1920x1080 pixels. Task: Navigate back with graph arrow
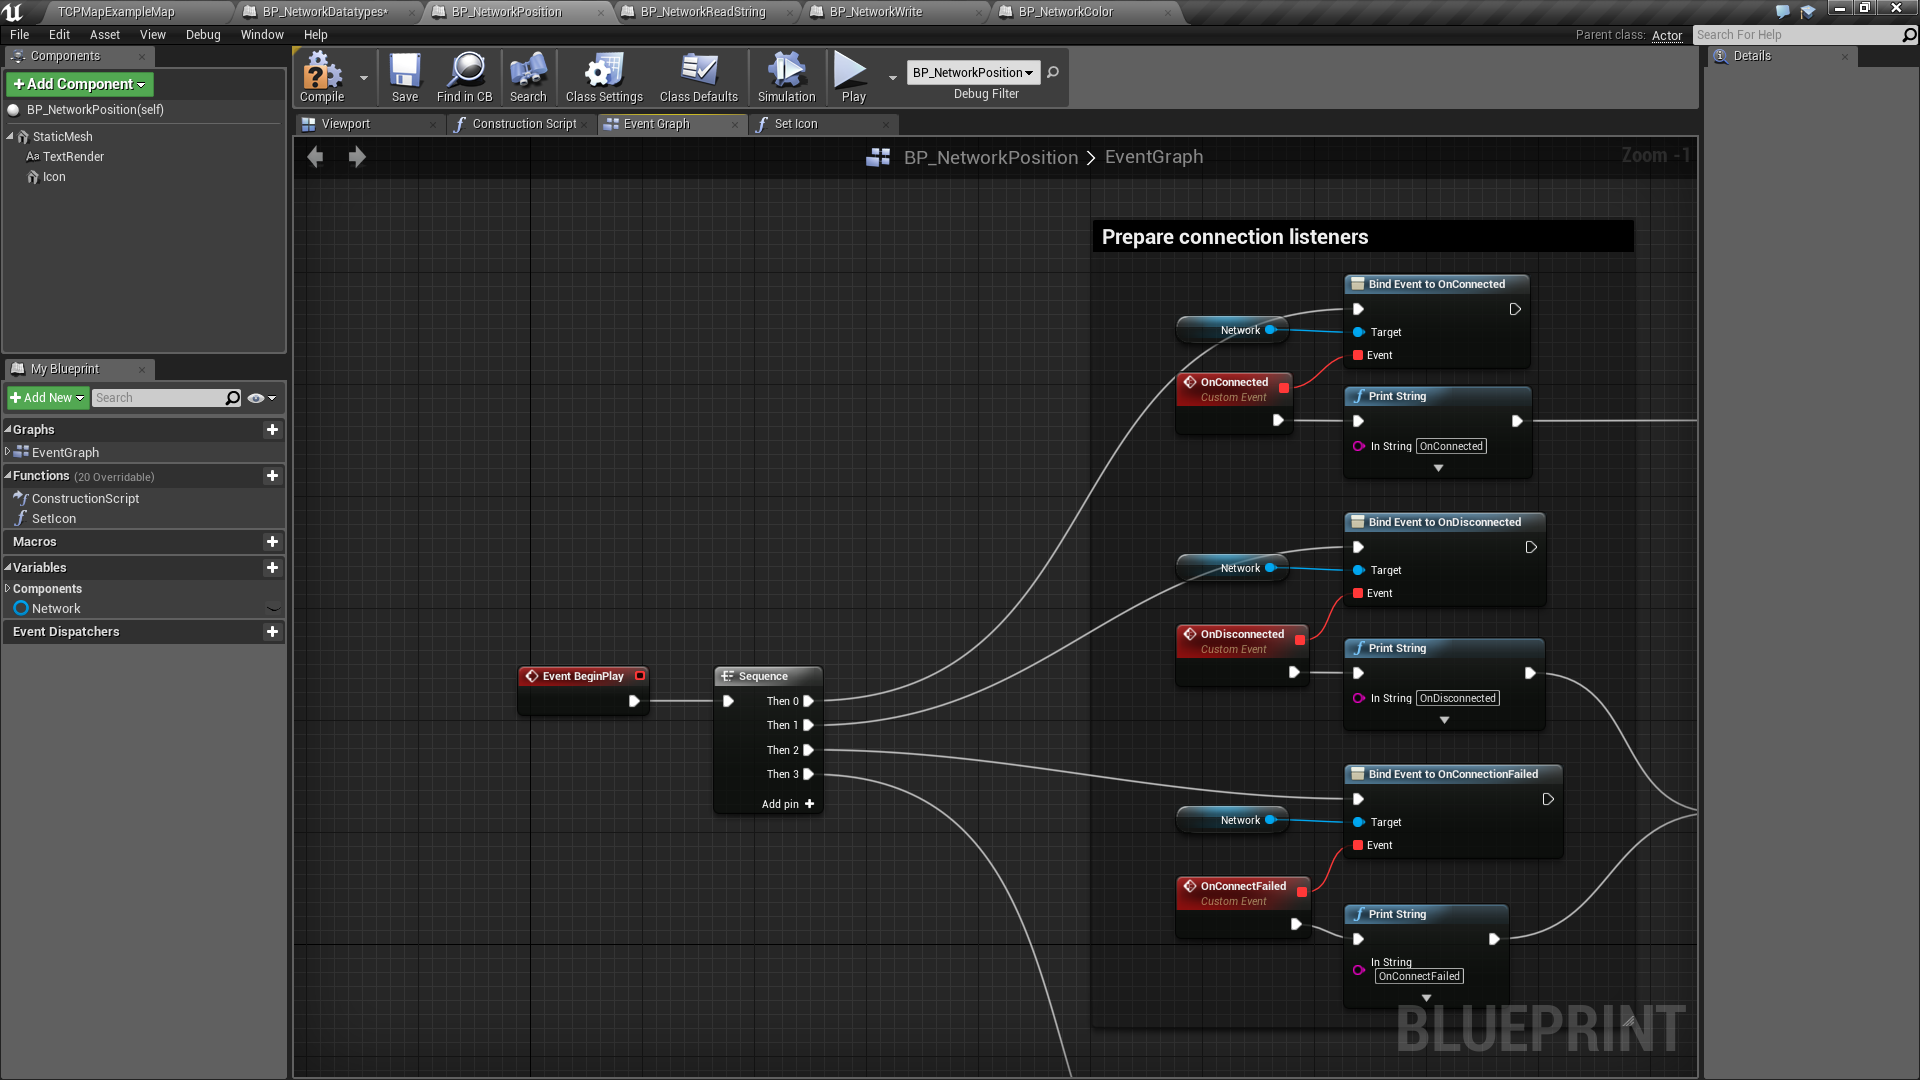316,157
